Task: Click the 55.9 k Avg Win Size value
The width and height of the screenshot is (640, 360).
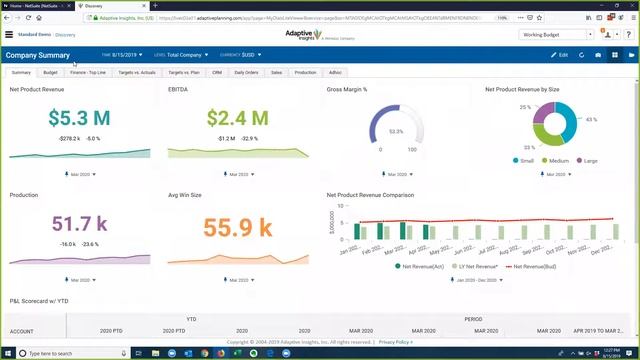Action: [238, 227]
